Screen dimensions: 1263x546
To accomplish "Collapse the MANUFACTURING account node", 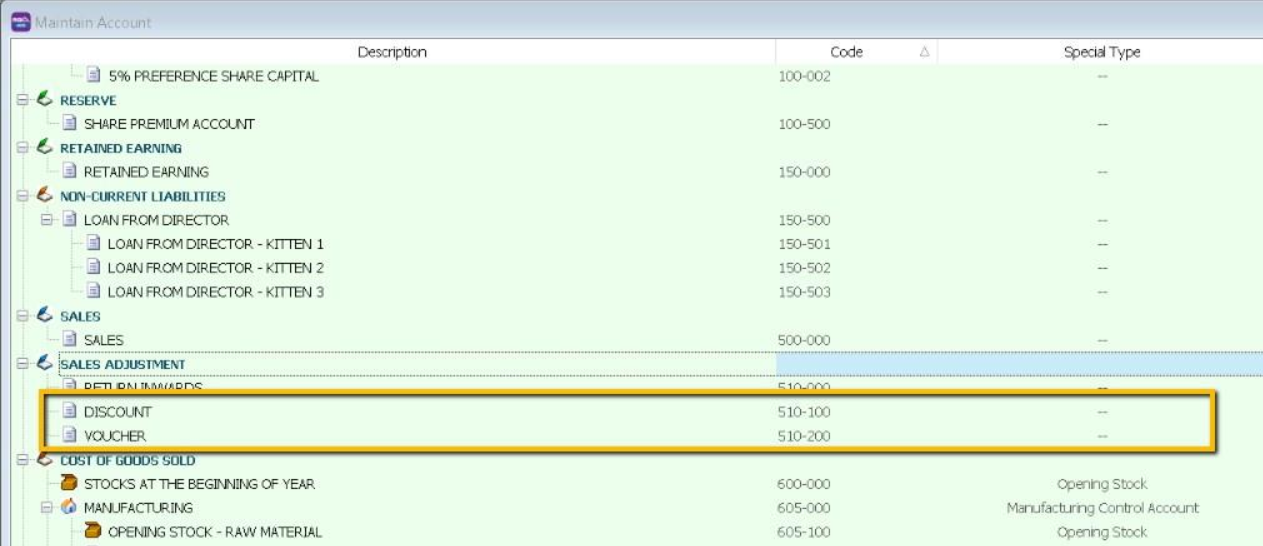I will point(47,508).
